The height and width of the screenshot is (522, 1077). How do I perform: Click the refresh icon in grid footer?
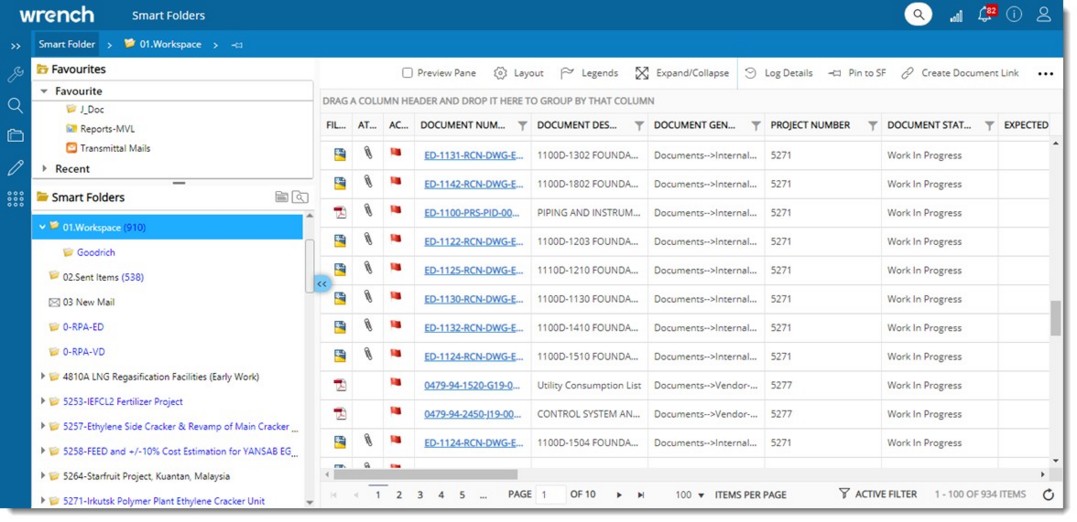click(1048, 495)
